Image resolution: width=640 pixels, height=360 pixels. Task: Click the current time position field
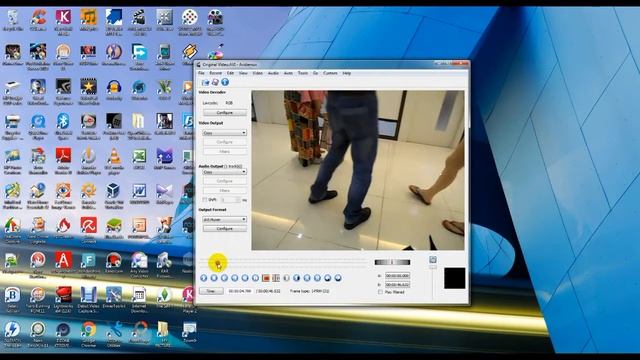click(x=240, y=291)
